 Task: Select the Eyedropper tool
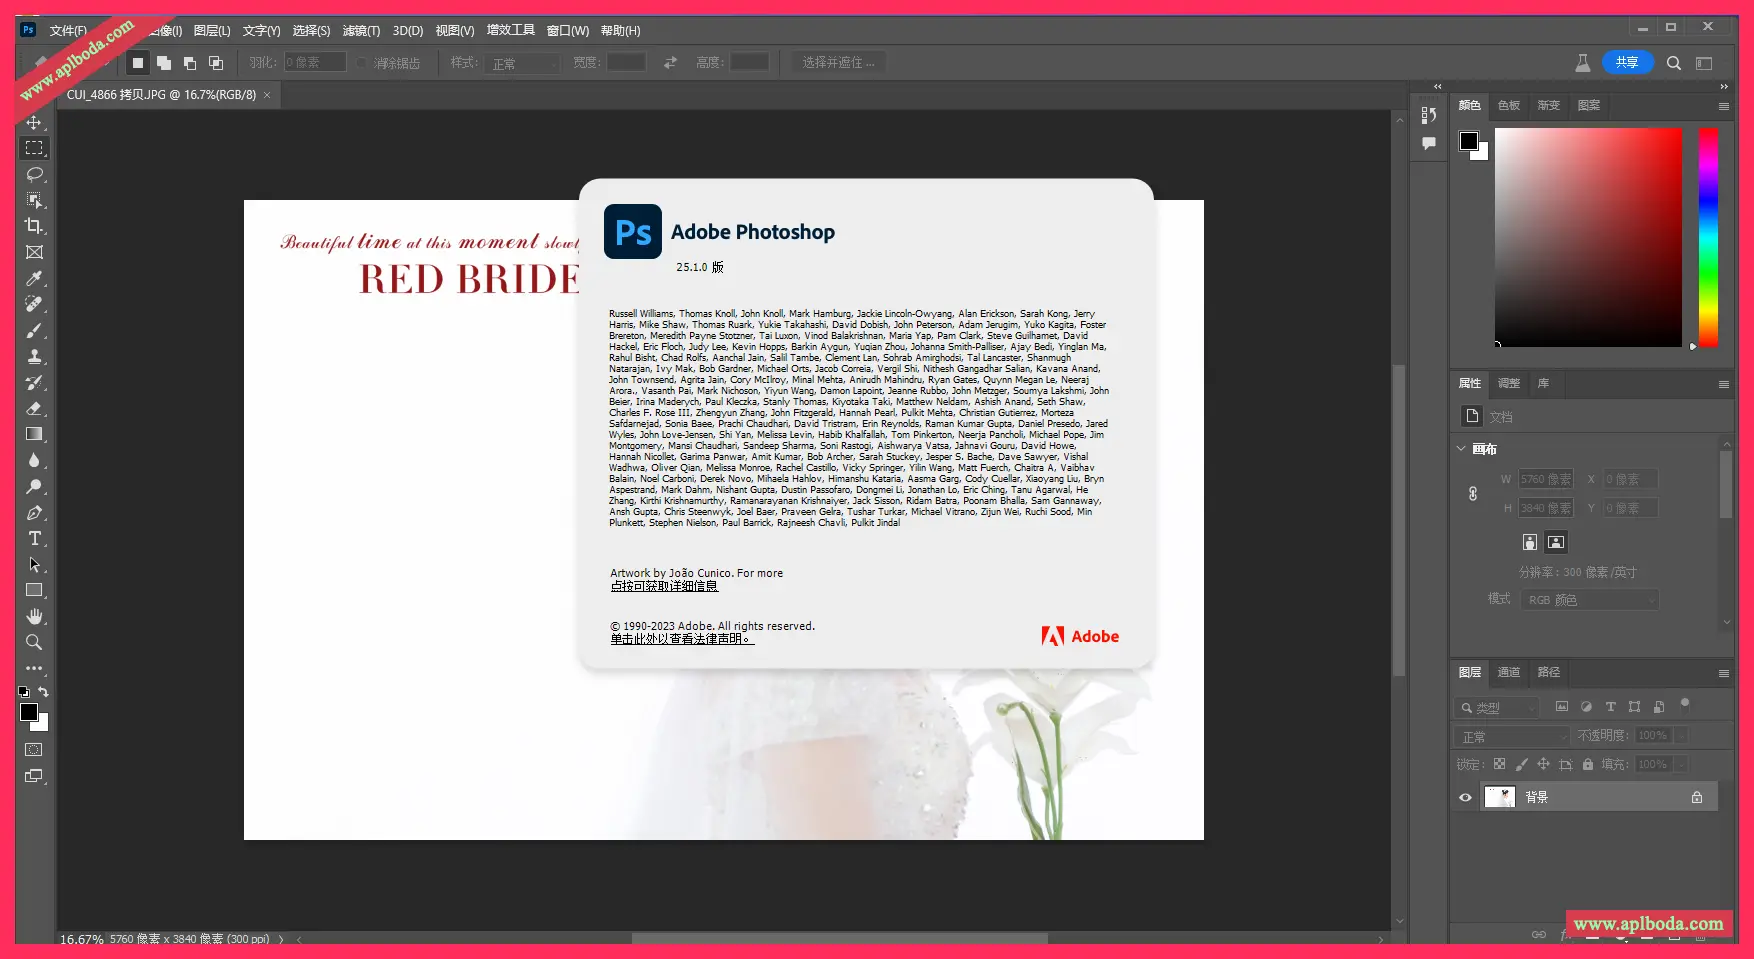click(34, 278)
